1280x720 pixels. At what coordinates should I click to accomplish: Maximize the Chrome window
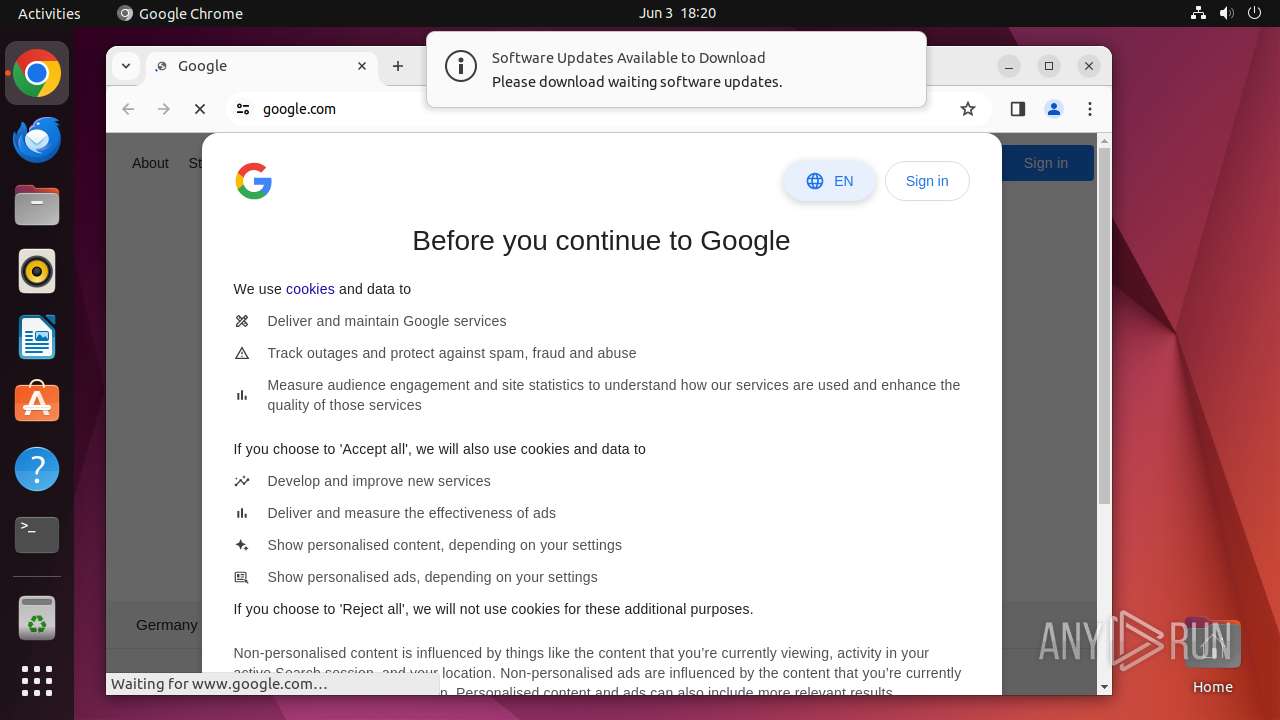(1049, 66)
